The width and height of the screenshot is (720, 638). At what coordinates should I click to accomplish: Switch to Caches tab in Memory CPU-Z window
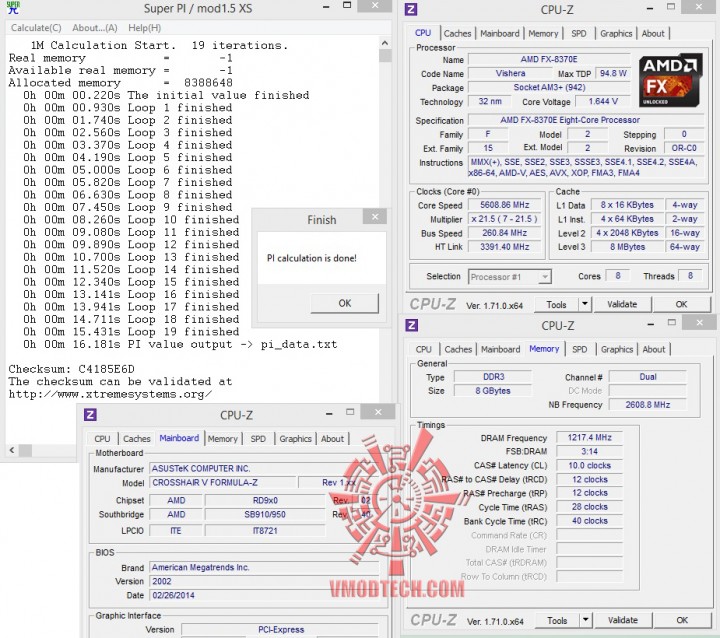pos(458,350)
